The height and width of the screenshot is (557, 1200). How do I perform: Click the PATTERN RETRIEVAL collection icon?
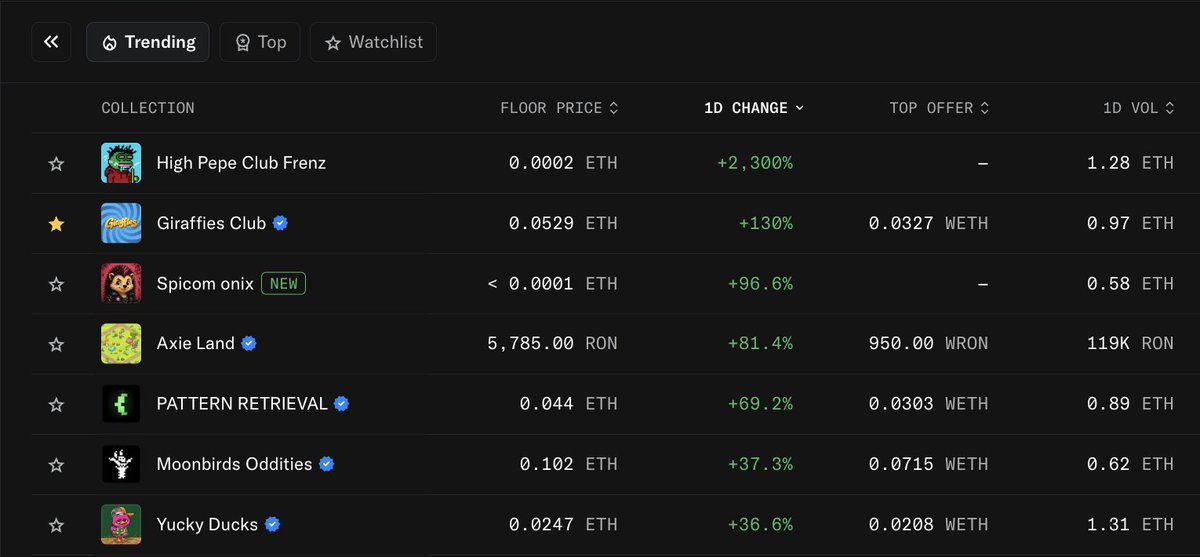121,404
